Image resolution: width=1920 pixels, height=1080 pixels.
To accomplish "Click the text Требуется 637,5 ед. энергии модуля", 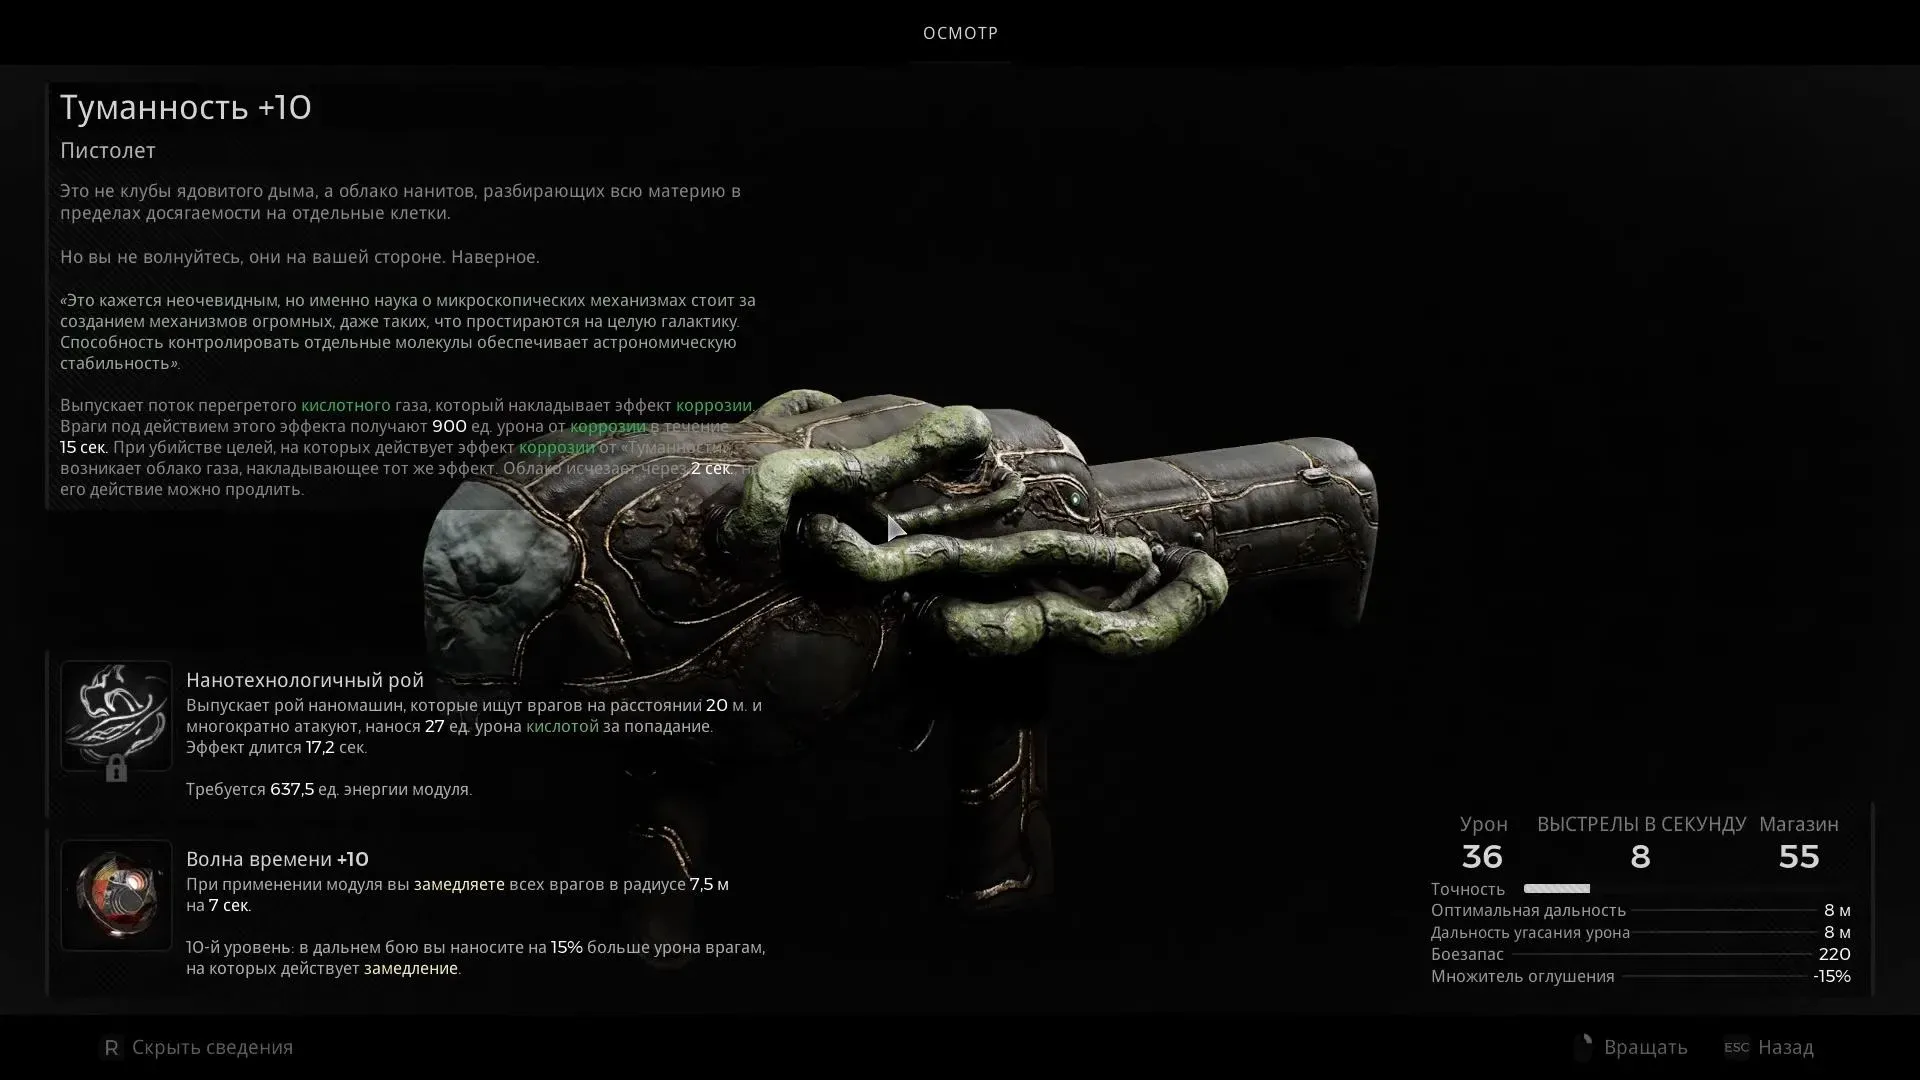I will [x=329, y=789].
